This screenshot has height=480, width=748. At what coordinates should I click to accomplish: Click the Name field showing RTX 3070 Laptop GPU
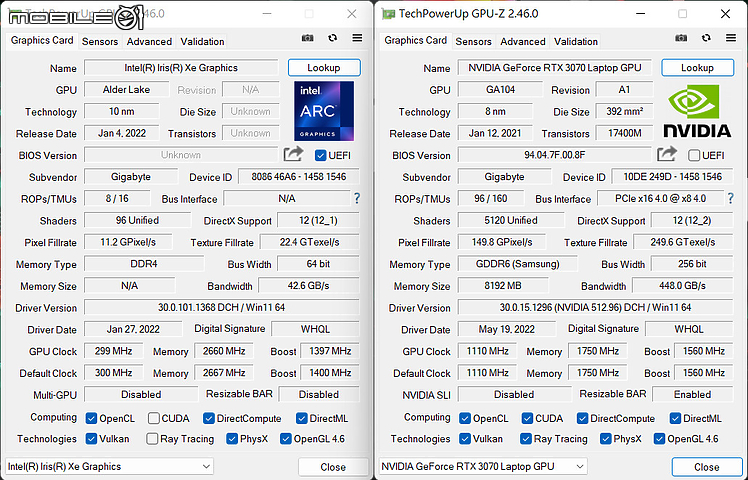click(555, 68)
